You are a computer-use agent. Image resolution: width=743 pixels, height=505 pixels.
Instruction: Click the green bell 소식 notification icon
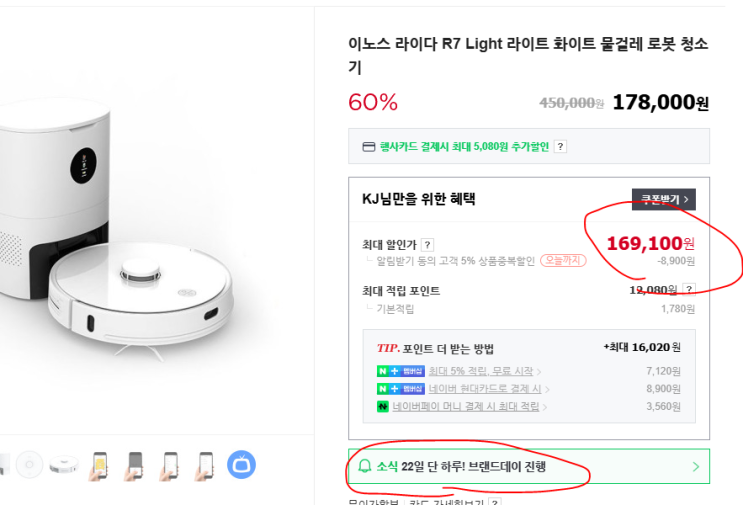click(x=364, y=466)
